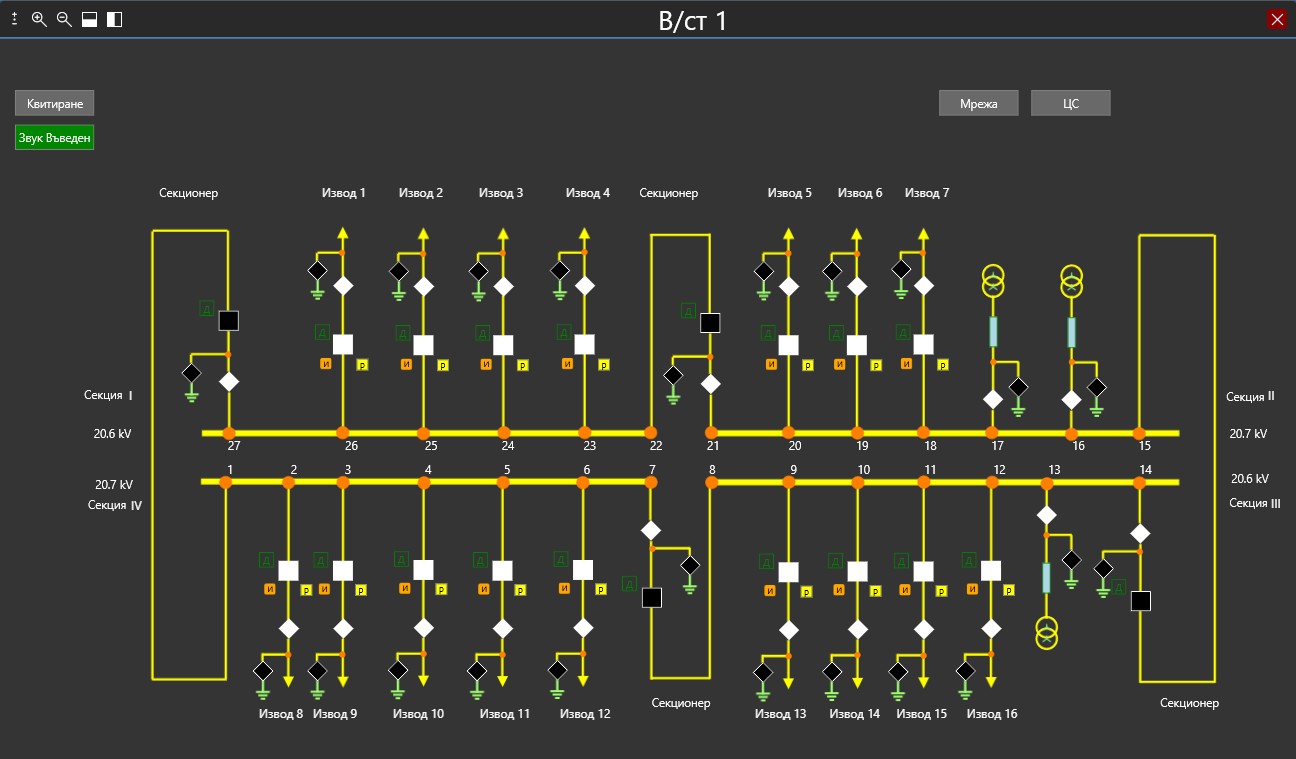
Task: Toggle the orange И indicator on Извод 3
Action: point(486,364)
